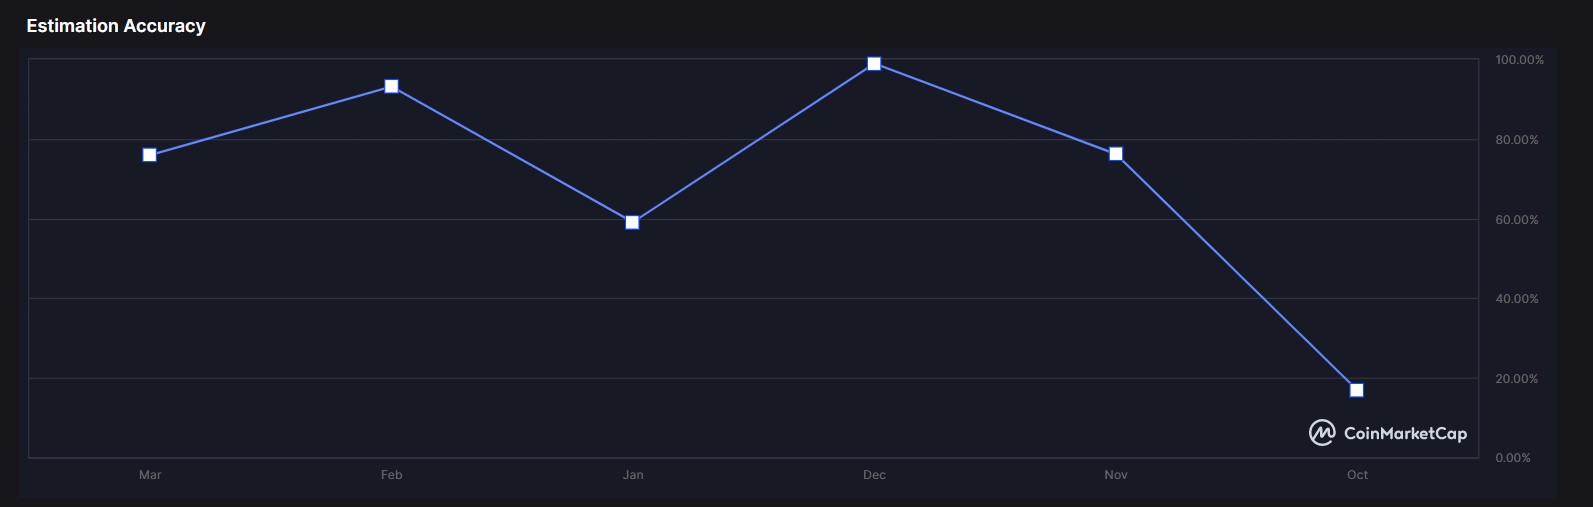Click the Jan data point marker
The height and width of the screenshot is (507, 1593).
tap(632, 222)
